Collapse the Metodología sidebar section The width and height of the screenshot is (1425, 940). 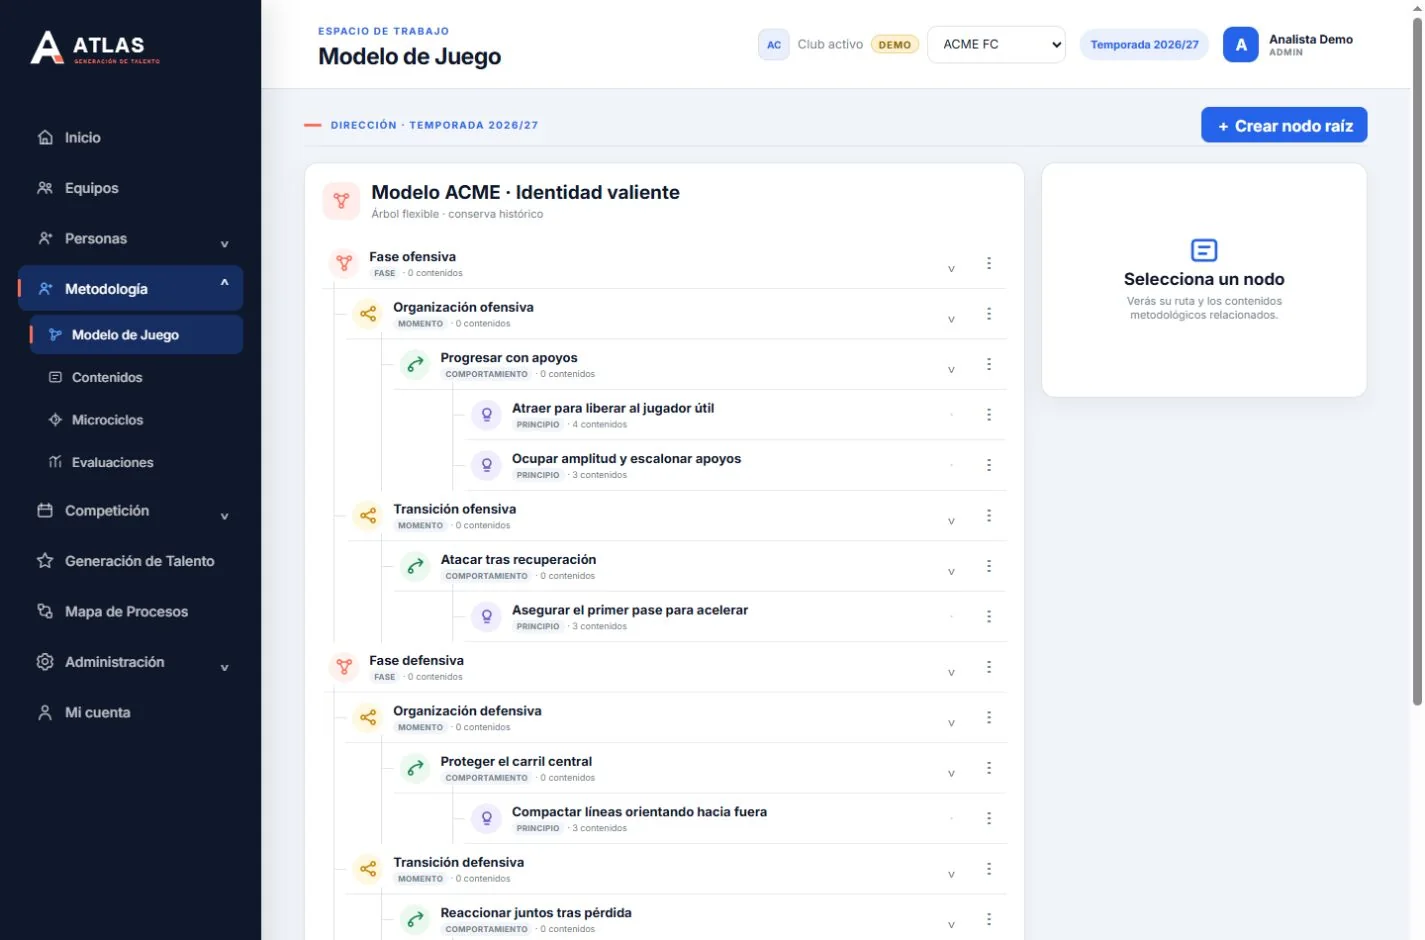point(224,284)
